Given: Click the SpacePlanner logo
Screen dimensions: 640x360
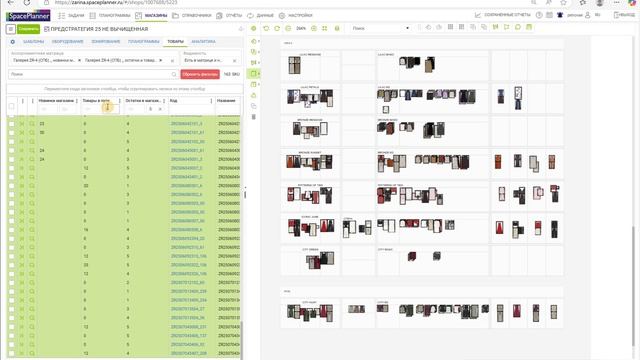Looking at the screenshot, I should 28,16.
